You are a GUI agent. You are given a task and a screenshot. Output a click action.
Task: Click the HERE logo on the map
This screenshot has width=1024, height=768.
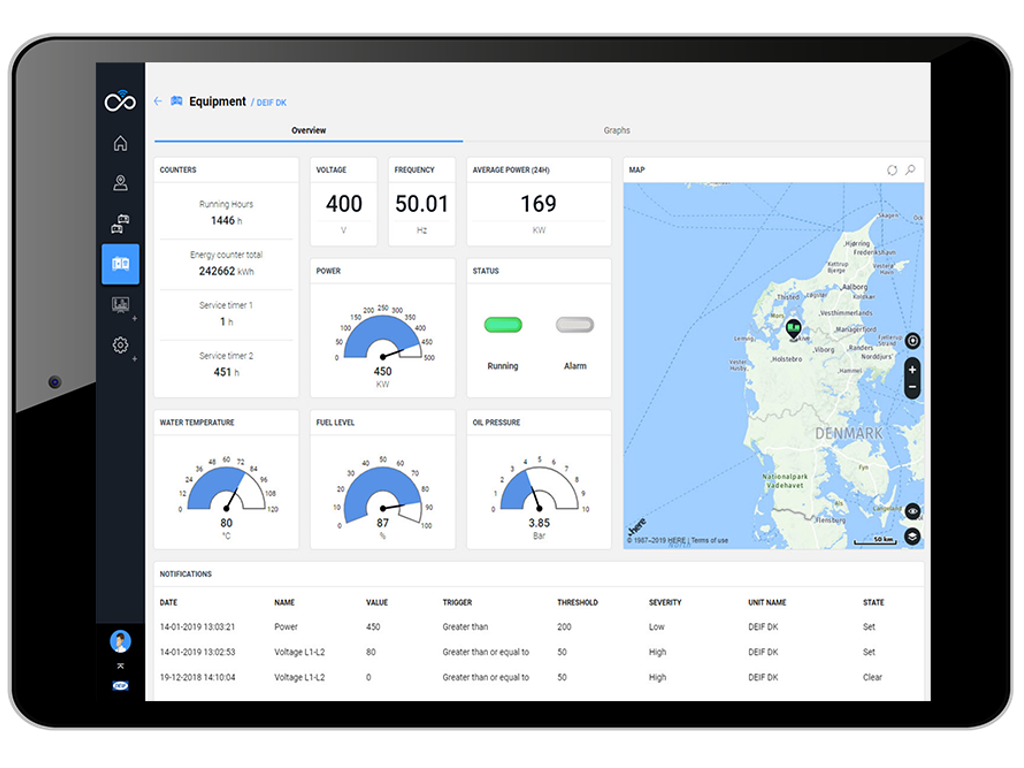point(636,526)
